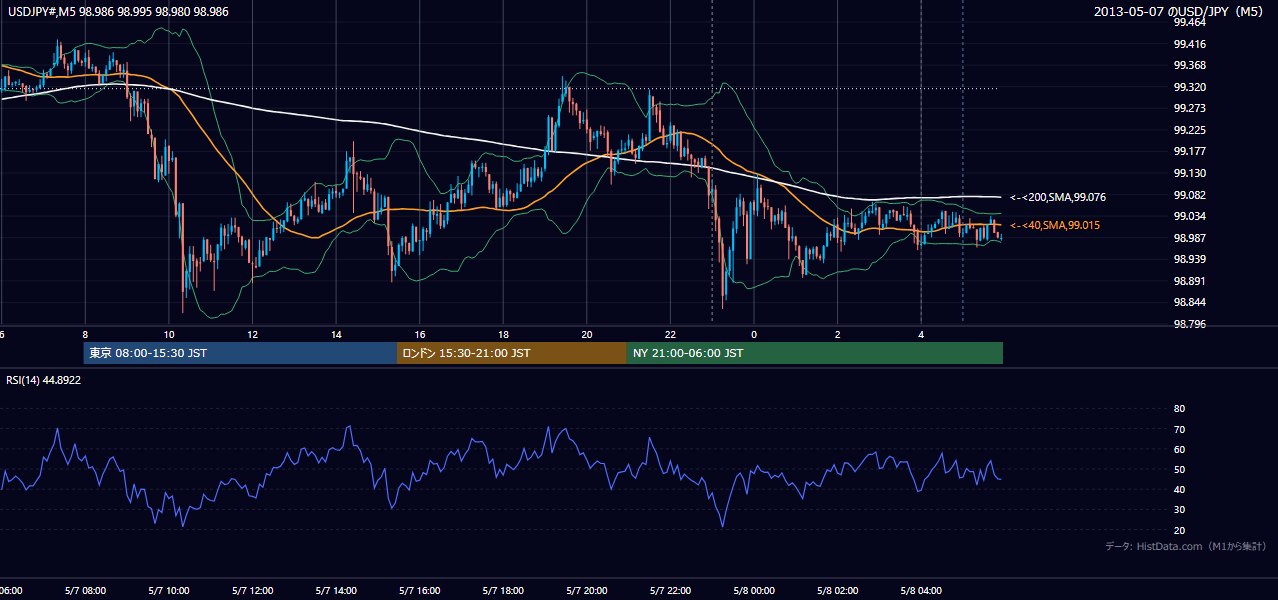Click price axis value 99.273
This screenshot has width=1278, height=600.
(x=1189, y=108)
